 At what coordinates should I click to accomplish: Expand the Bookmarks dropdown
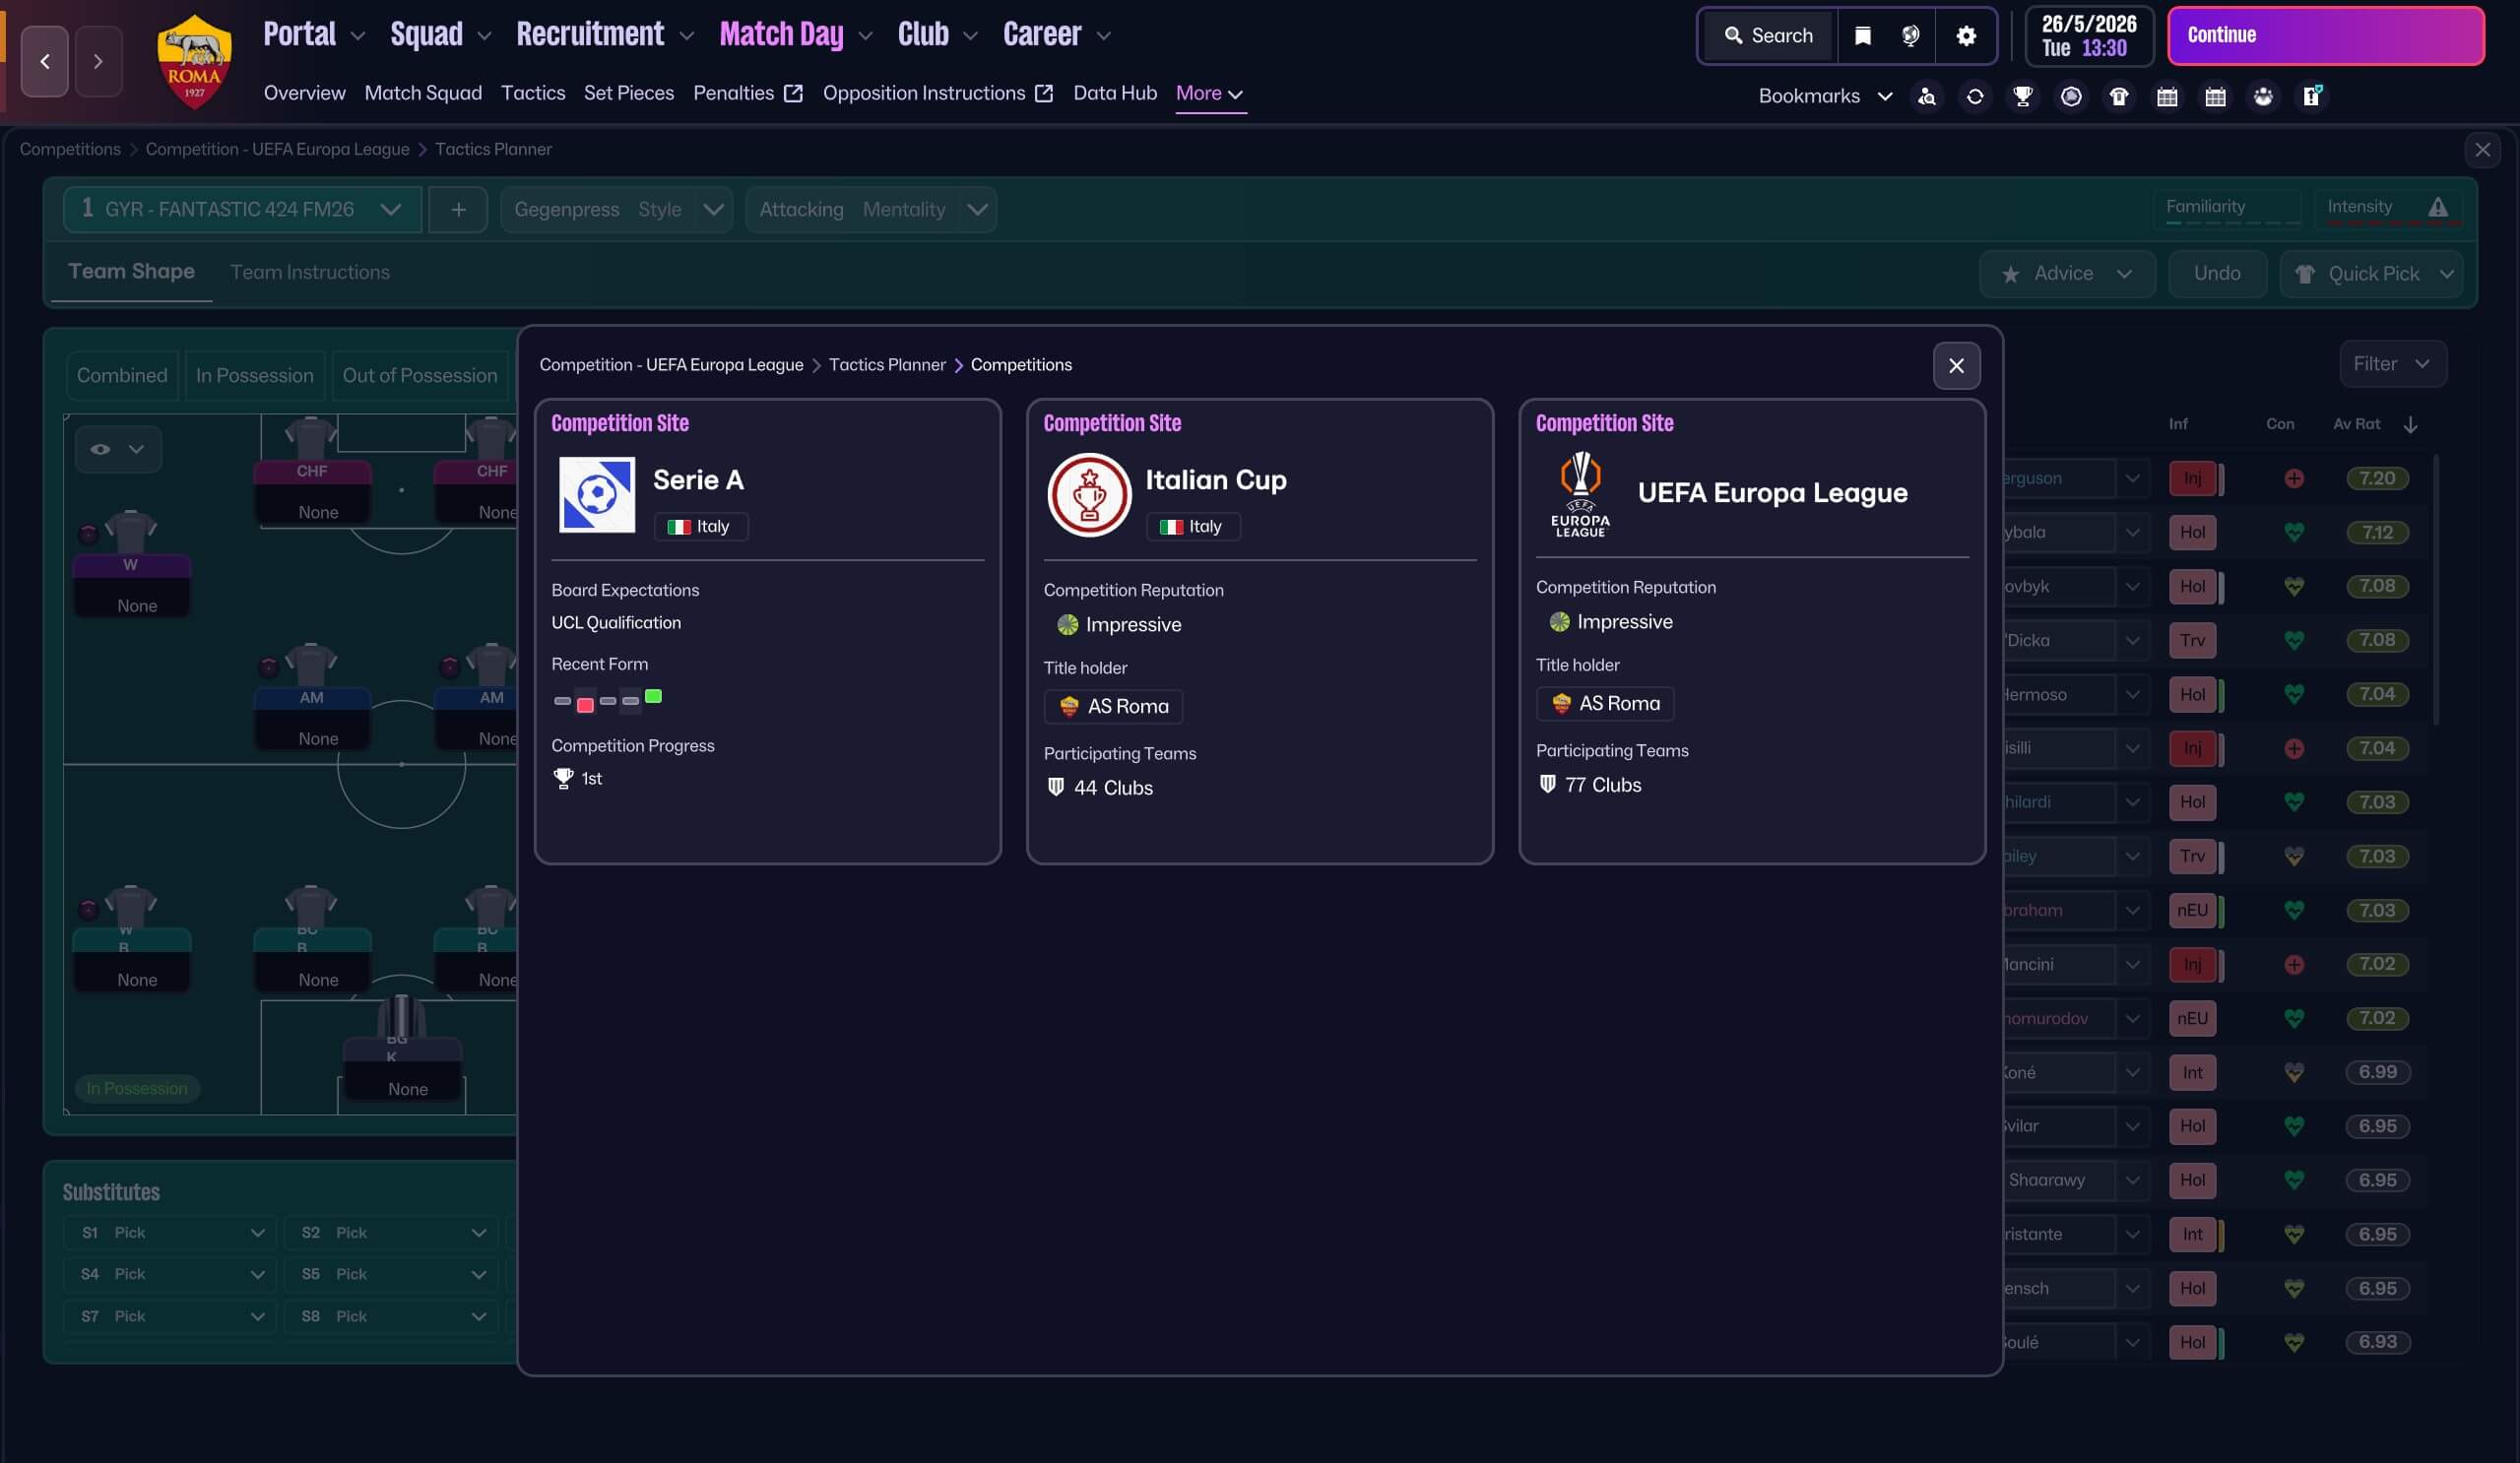(x=1825, y=96)
